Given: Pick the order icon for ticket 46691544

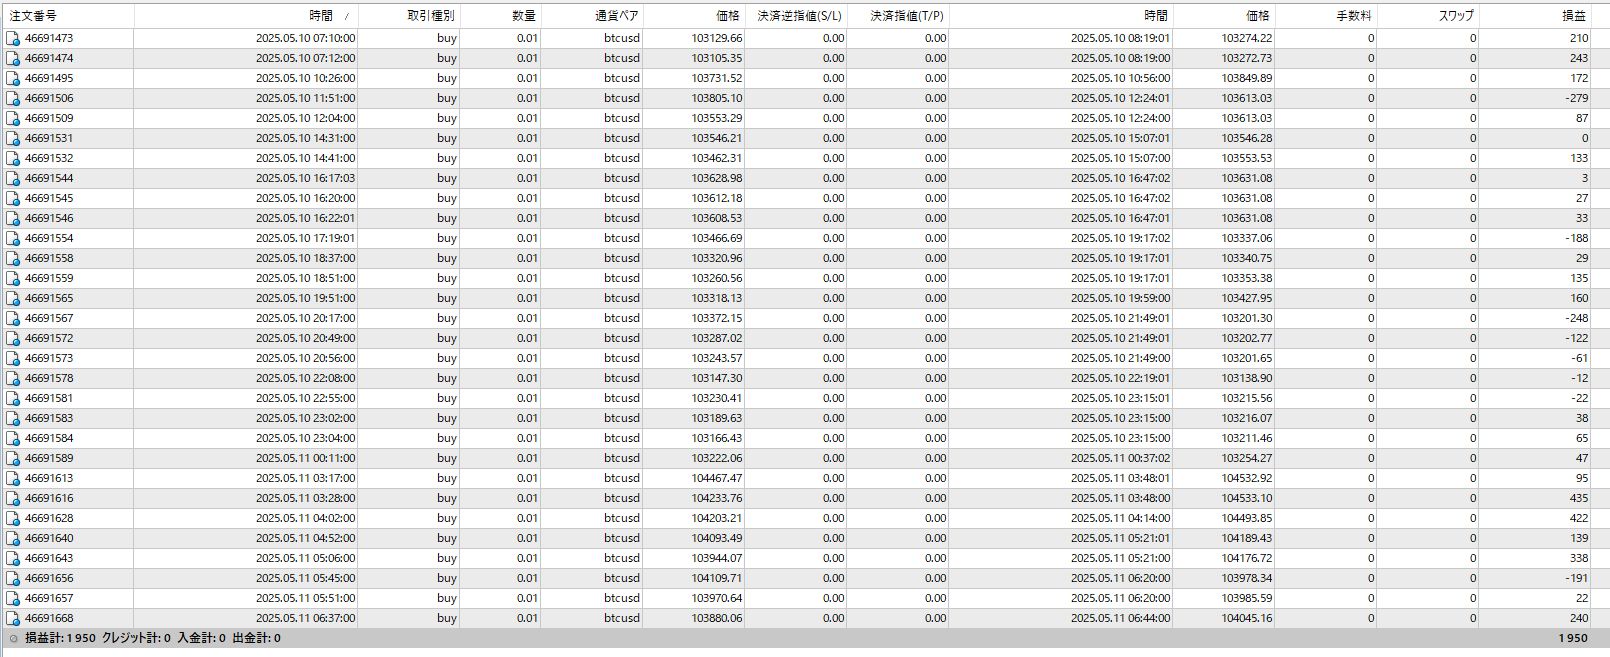Looking at the screenshot, I should 13,178.
